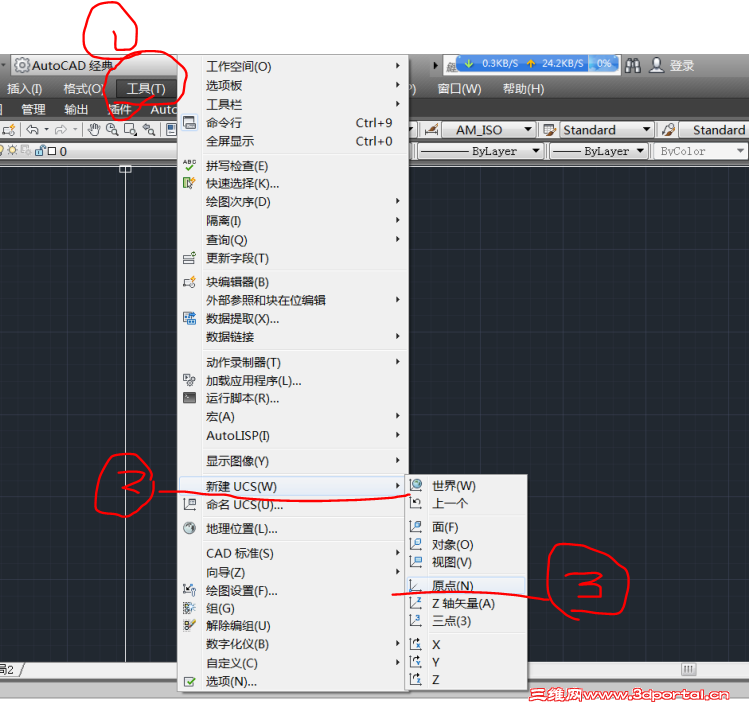Screen dimensions: 749x708
Task: Select Load Application (加载应用程序) item
Action: point(293,381)
